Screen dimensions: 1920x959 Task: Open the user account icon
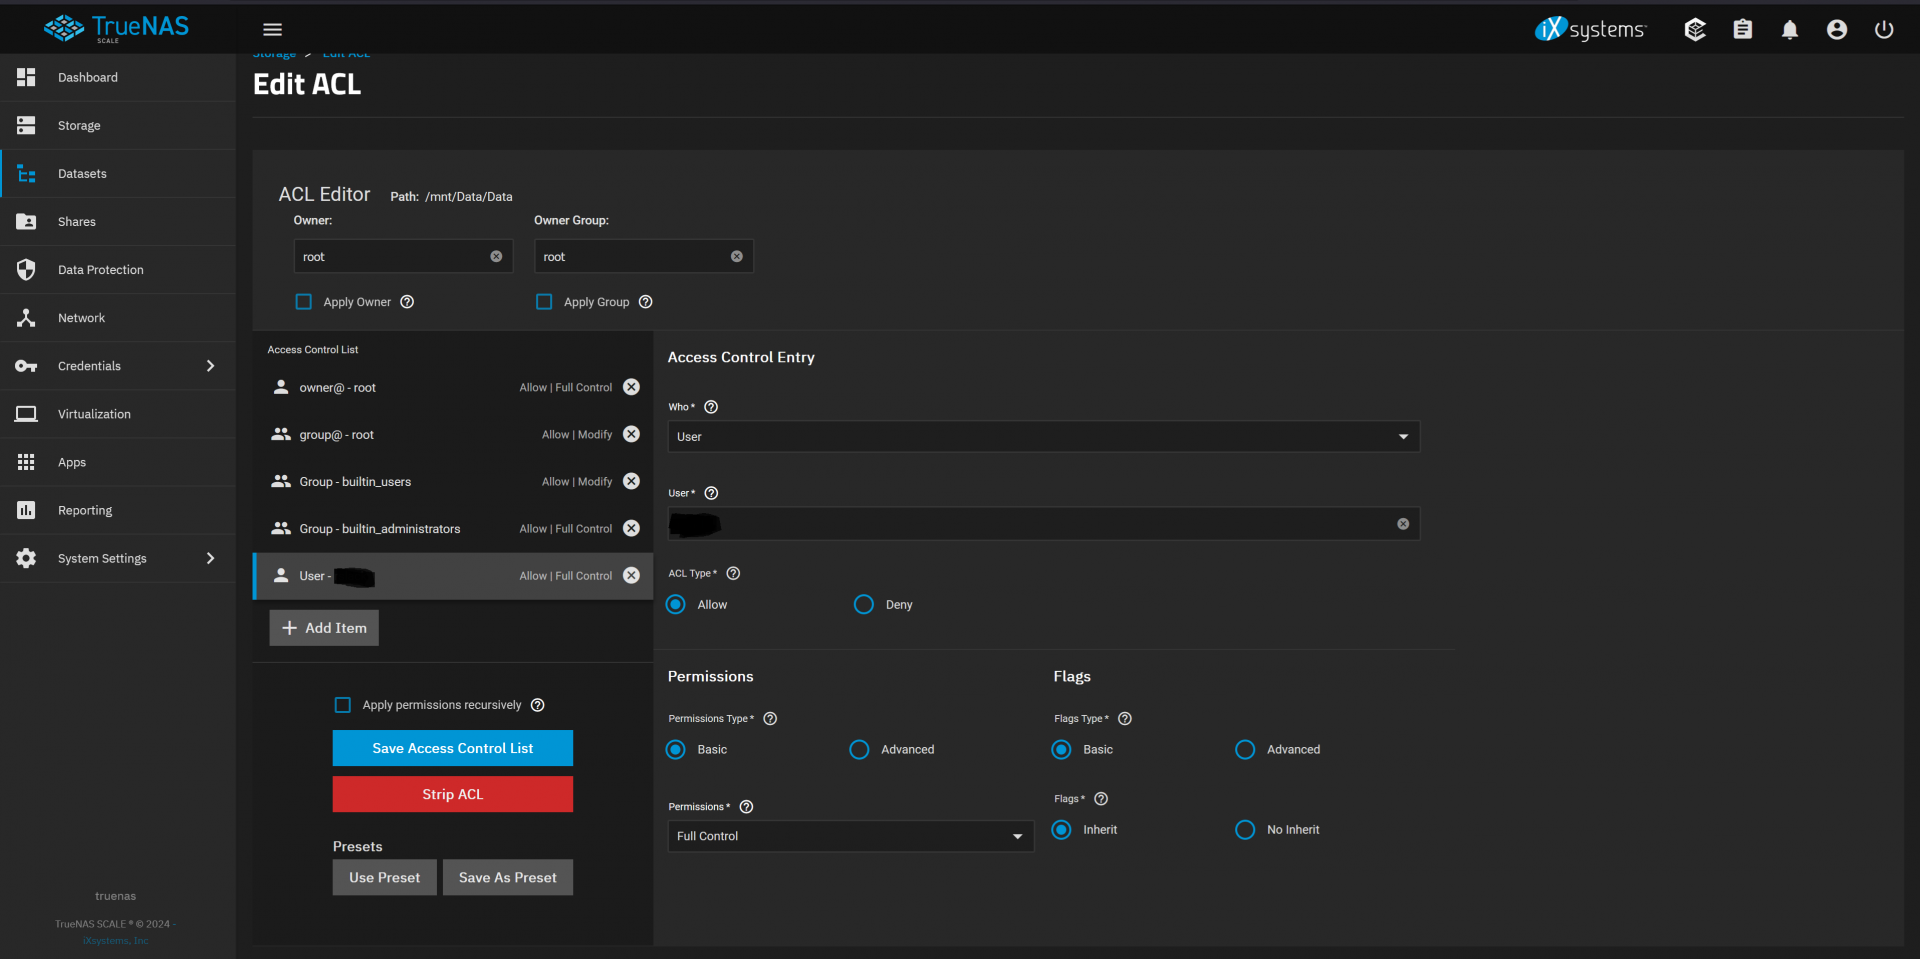pos(1836,30)
